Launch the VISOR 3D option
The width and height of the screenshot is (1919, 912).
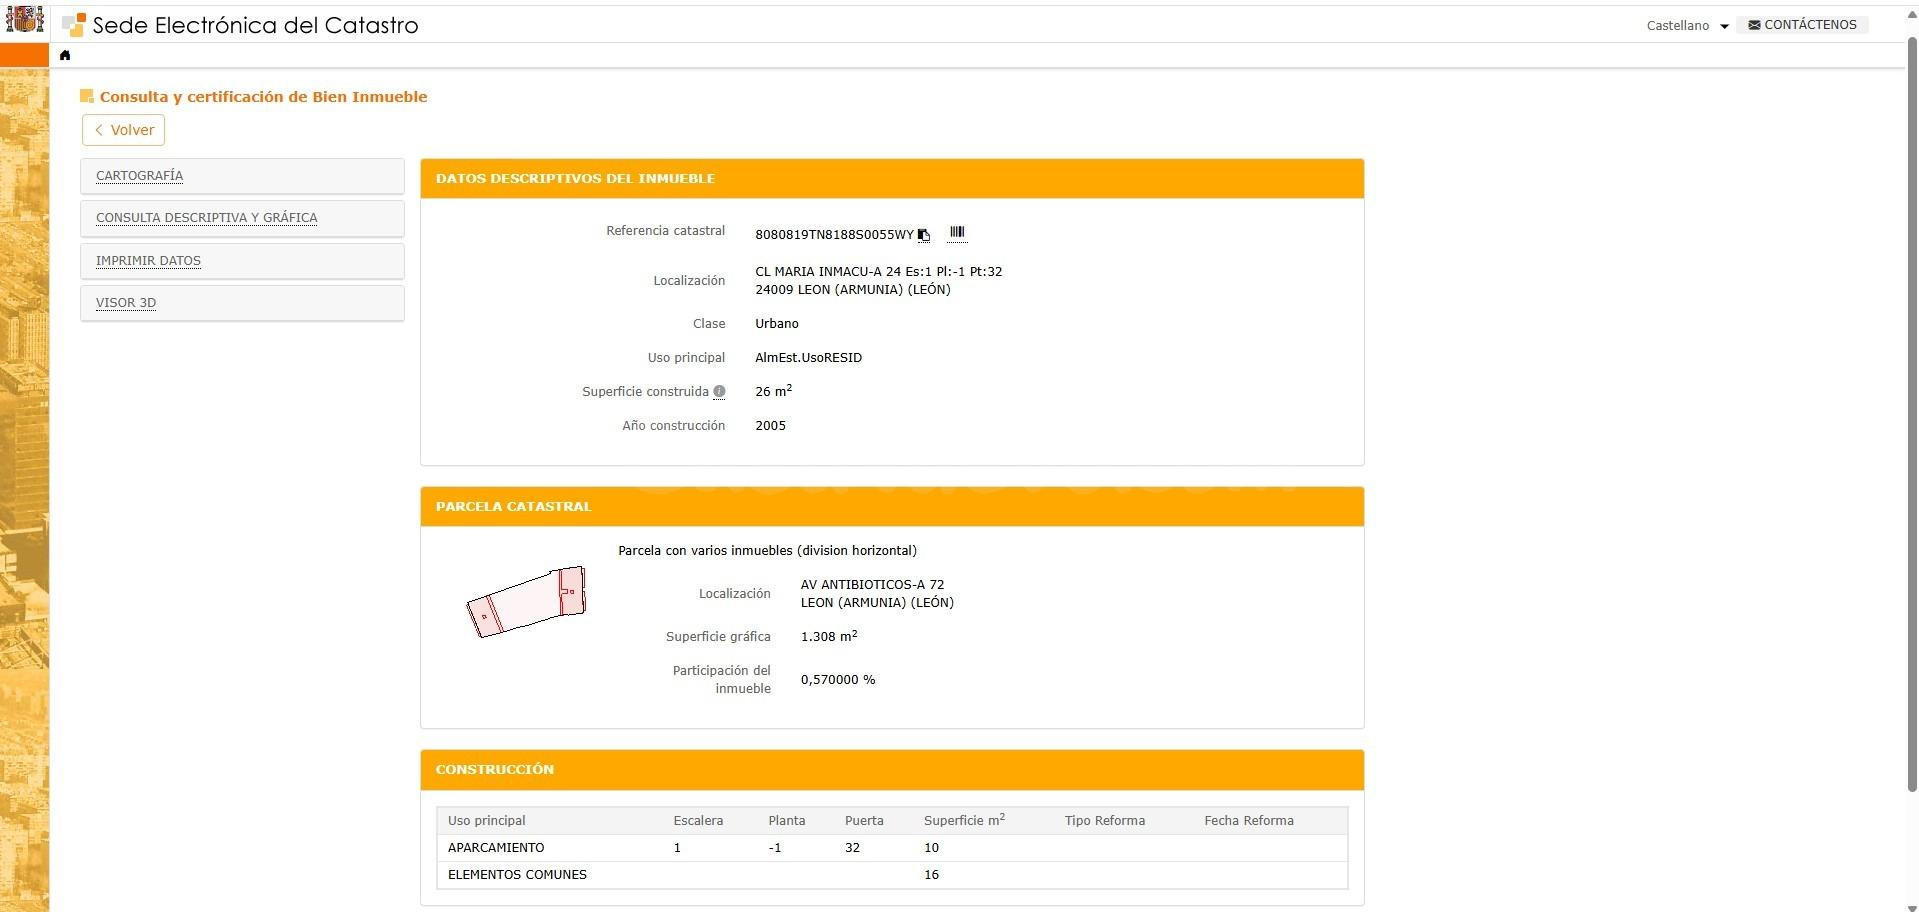coord(242,303)
